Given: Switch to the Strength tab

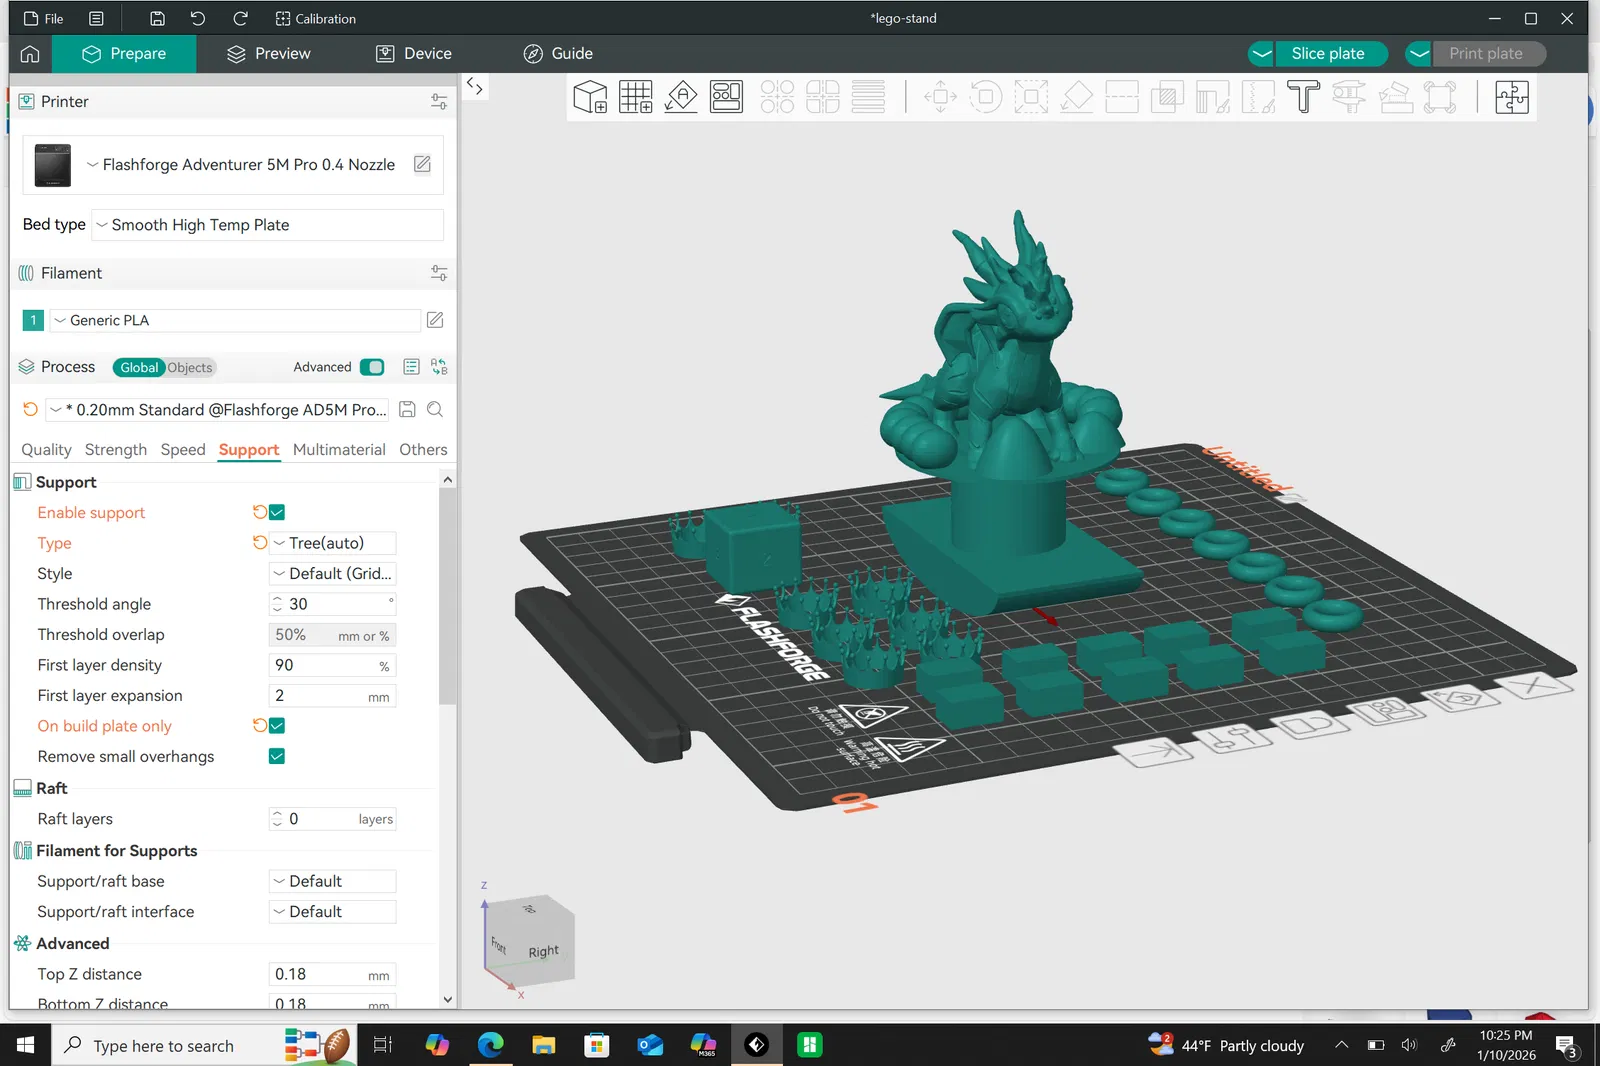Looking at the screenshot, I should (116, 450).
